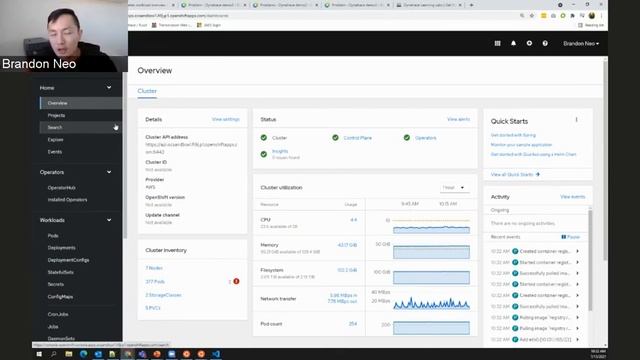Collapse the Operators navigation section

[x=109, y=172]
